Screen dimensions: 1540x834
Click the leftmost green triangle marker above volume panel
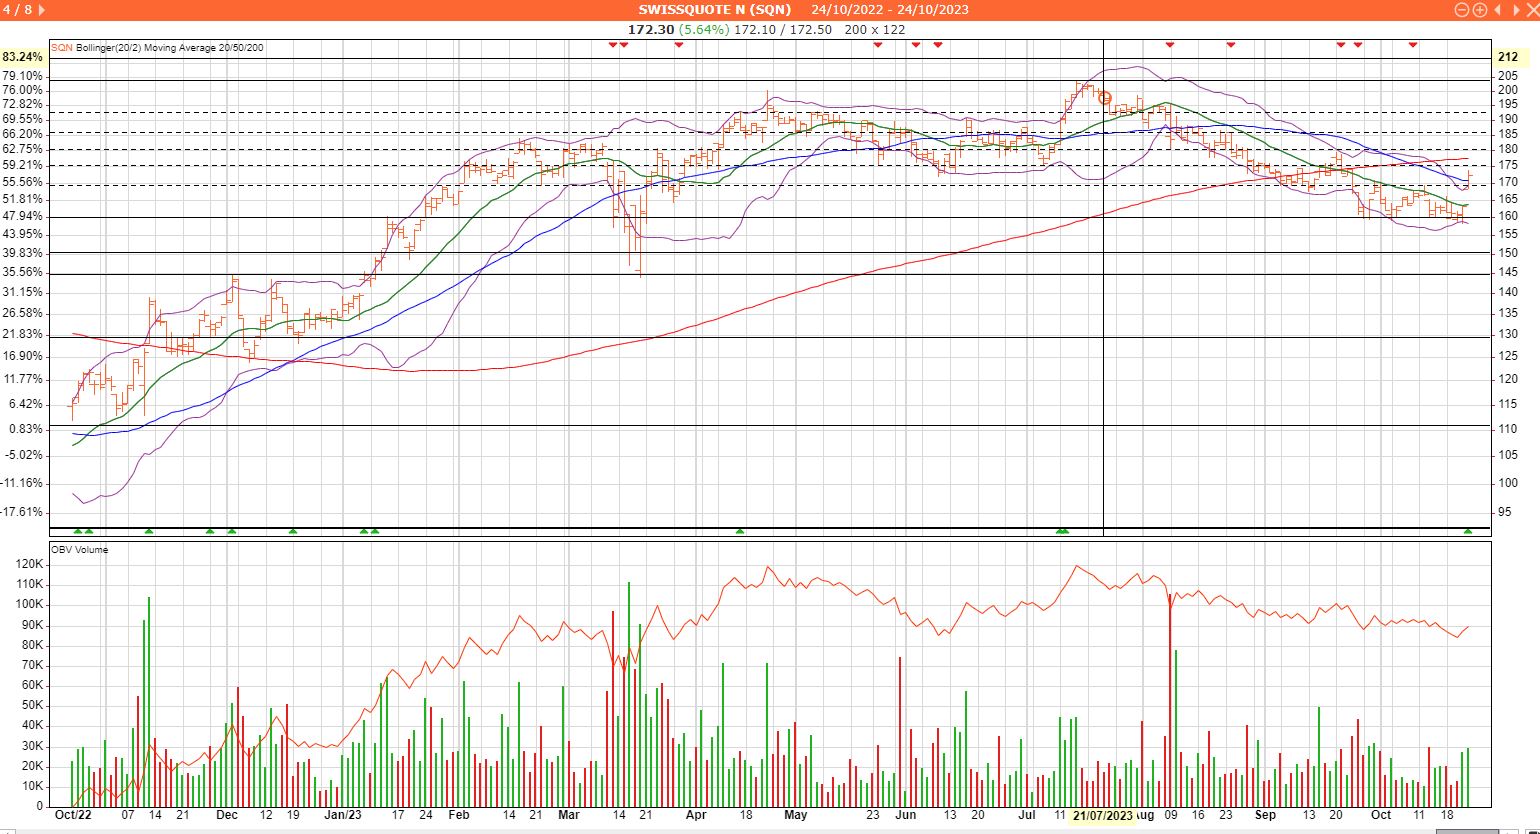tap(78, 531)
